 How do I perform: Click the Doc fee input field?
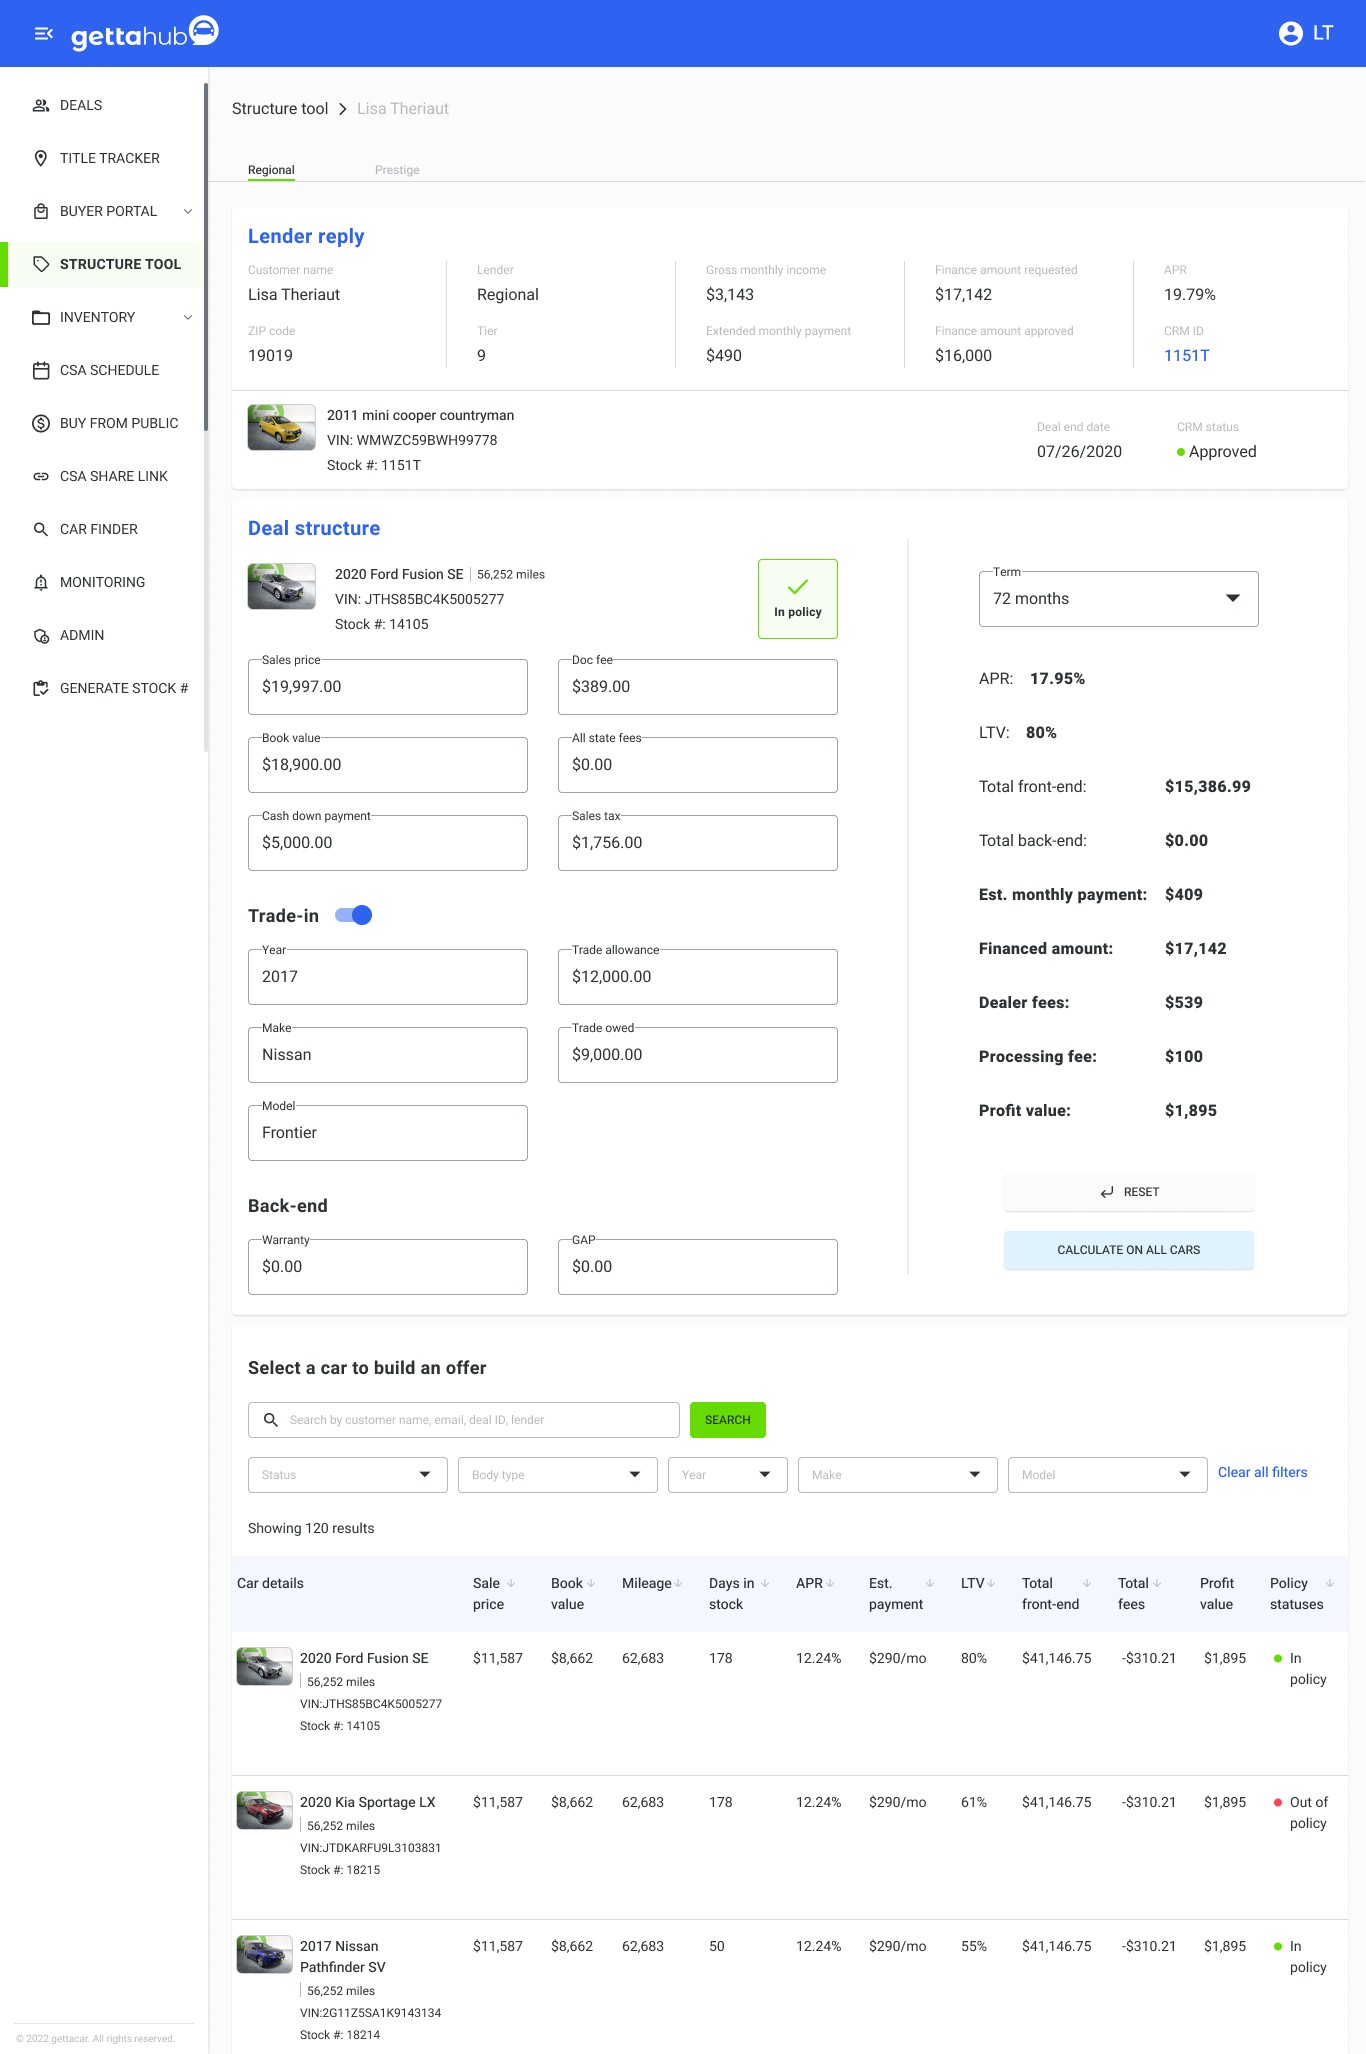click(698, 687)
